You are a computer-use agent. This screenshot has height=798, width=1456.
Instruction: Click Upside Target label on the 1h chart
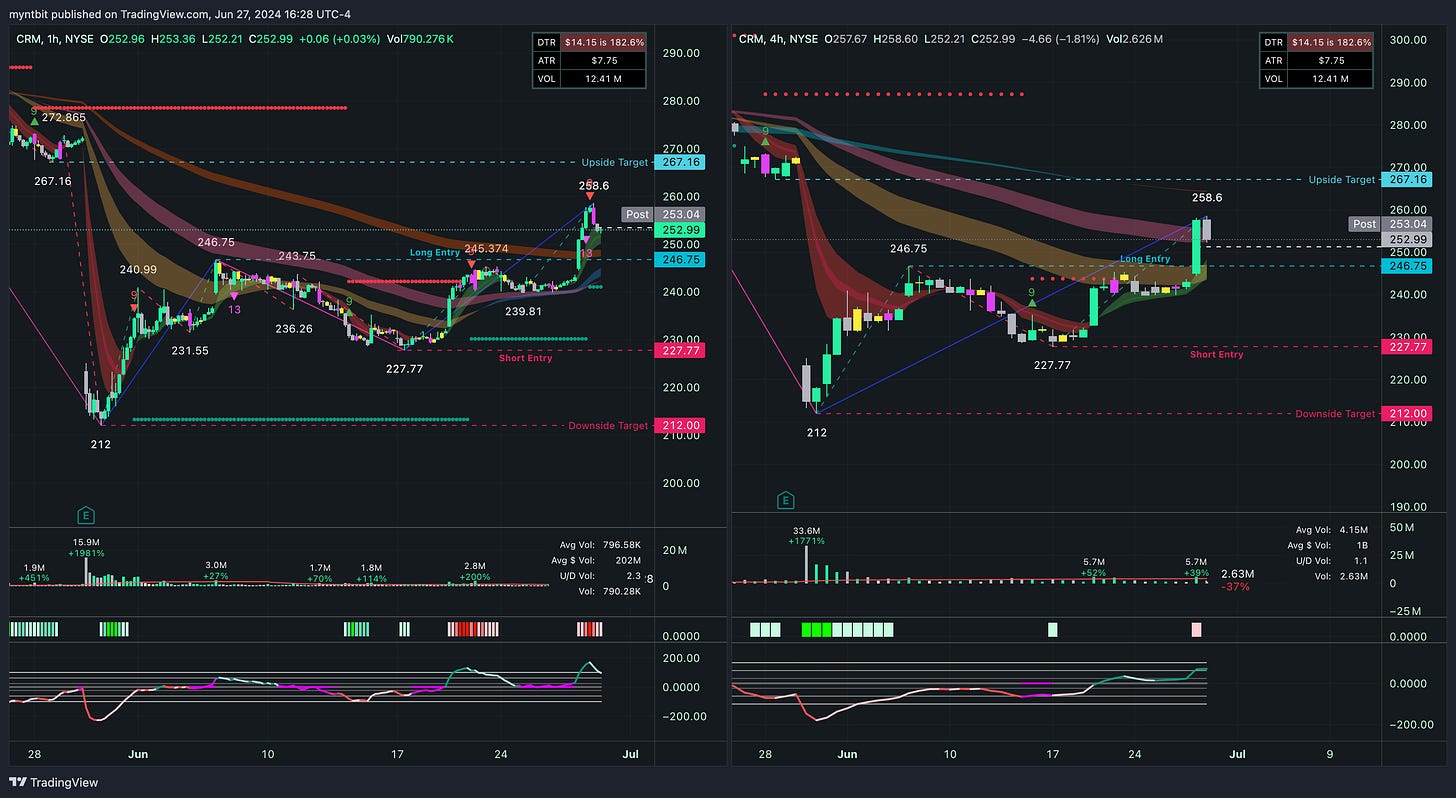(x=614, y=162)
